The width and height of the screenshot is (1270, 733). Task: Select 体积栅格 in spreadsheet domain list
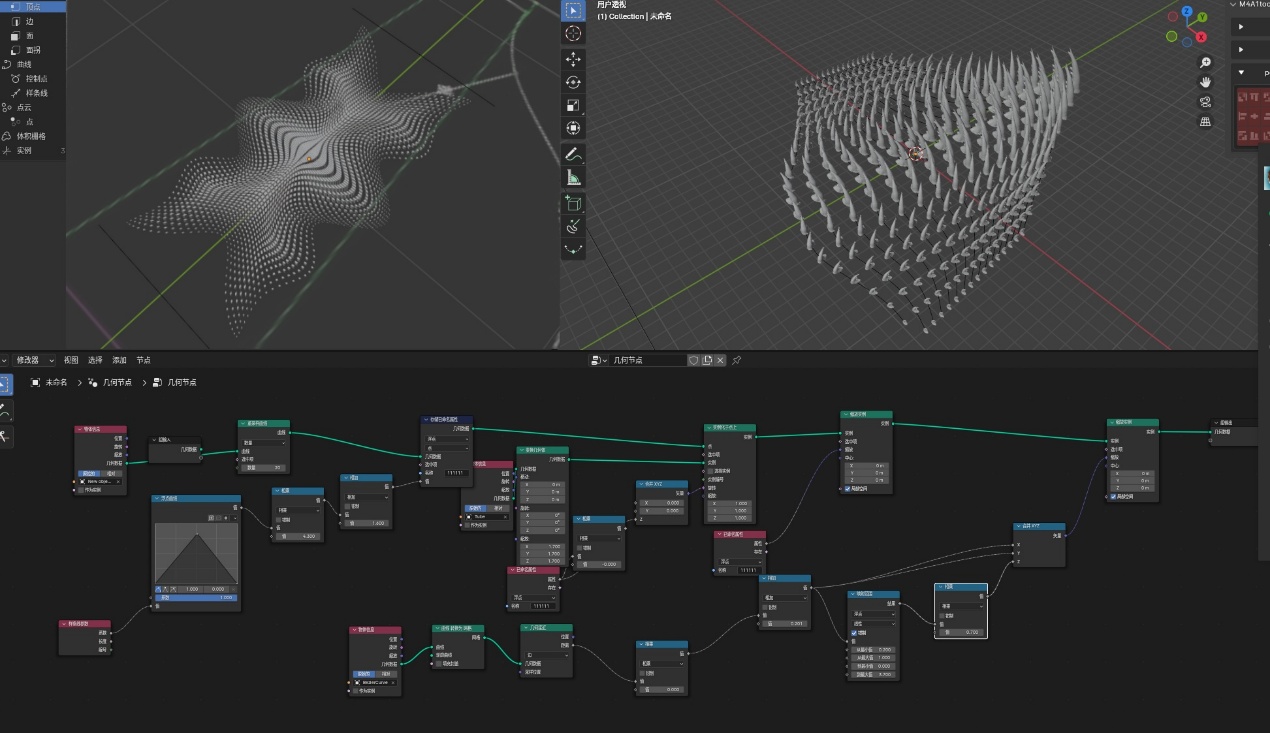click(29, 136)
